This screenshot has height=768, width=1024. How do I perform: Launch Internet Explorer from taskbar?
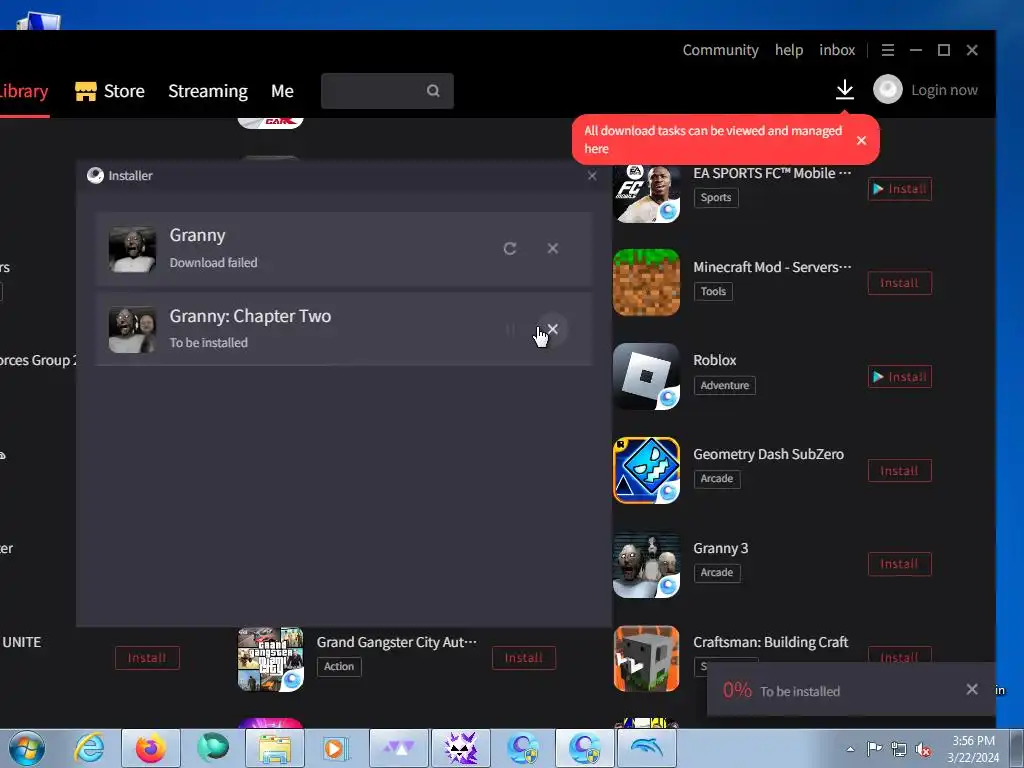[x=89, y=748]
